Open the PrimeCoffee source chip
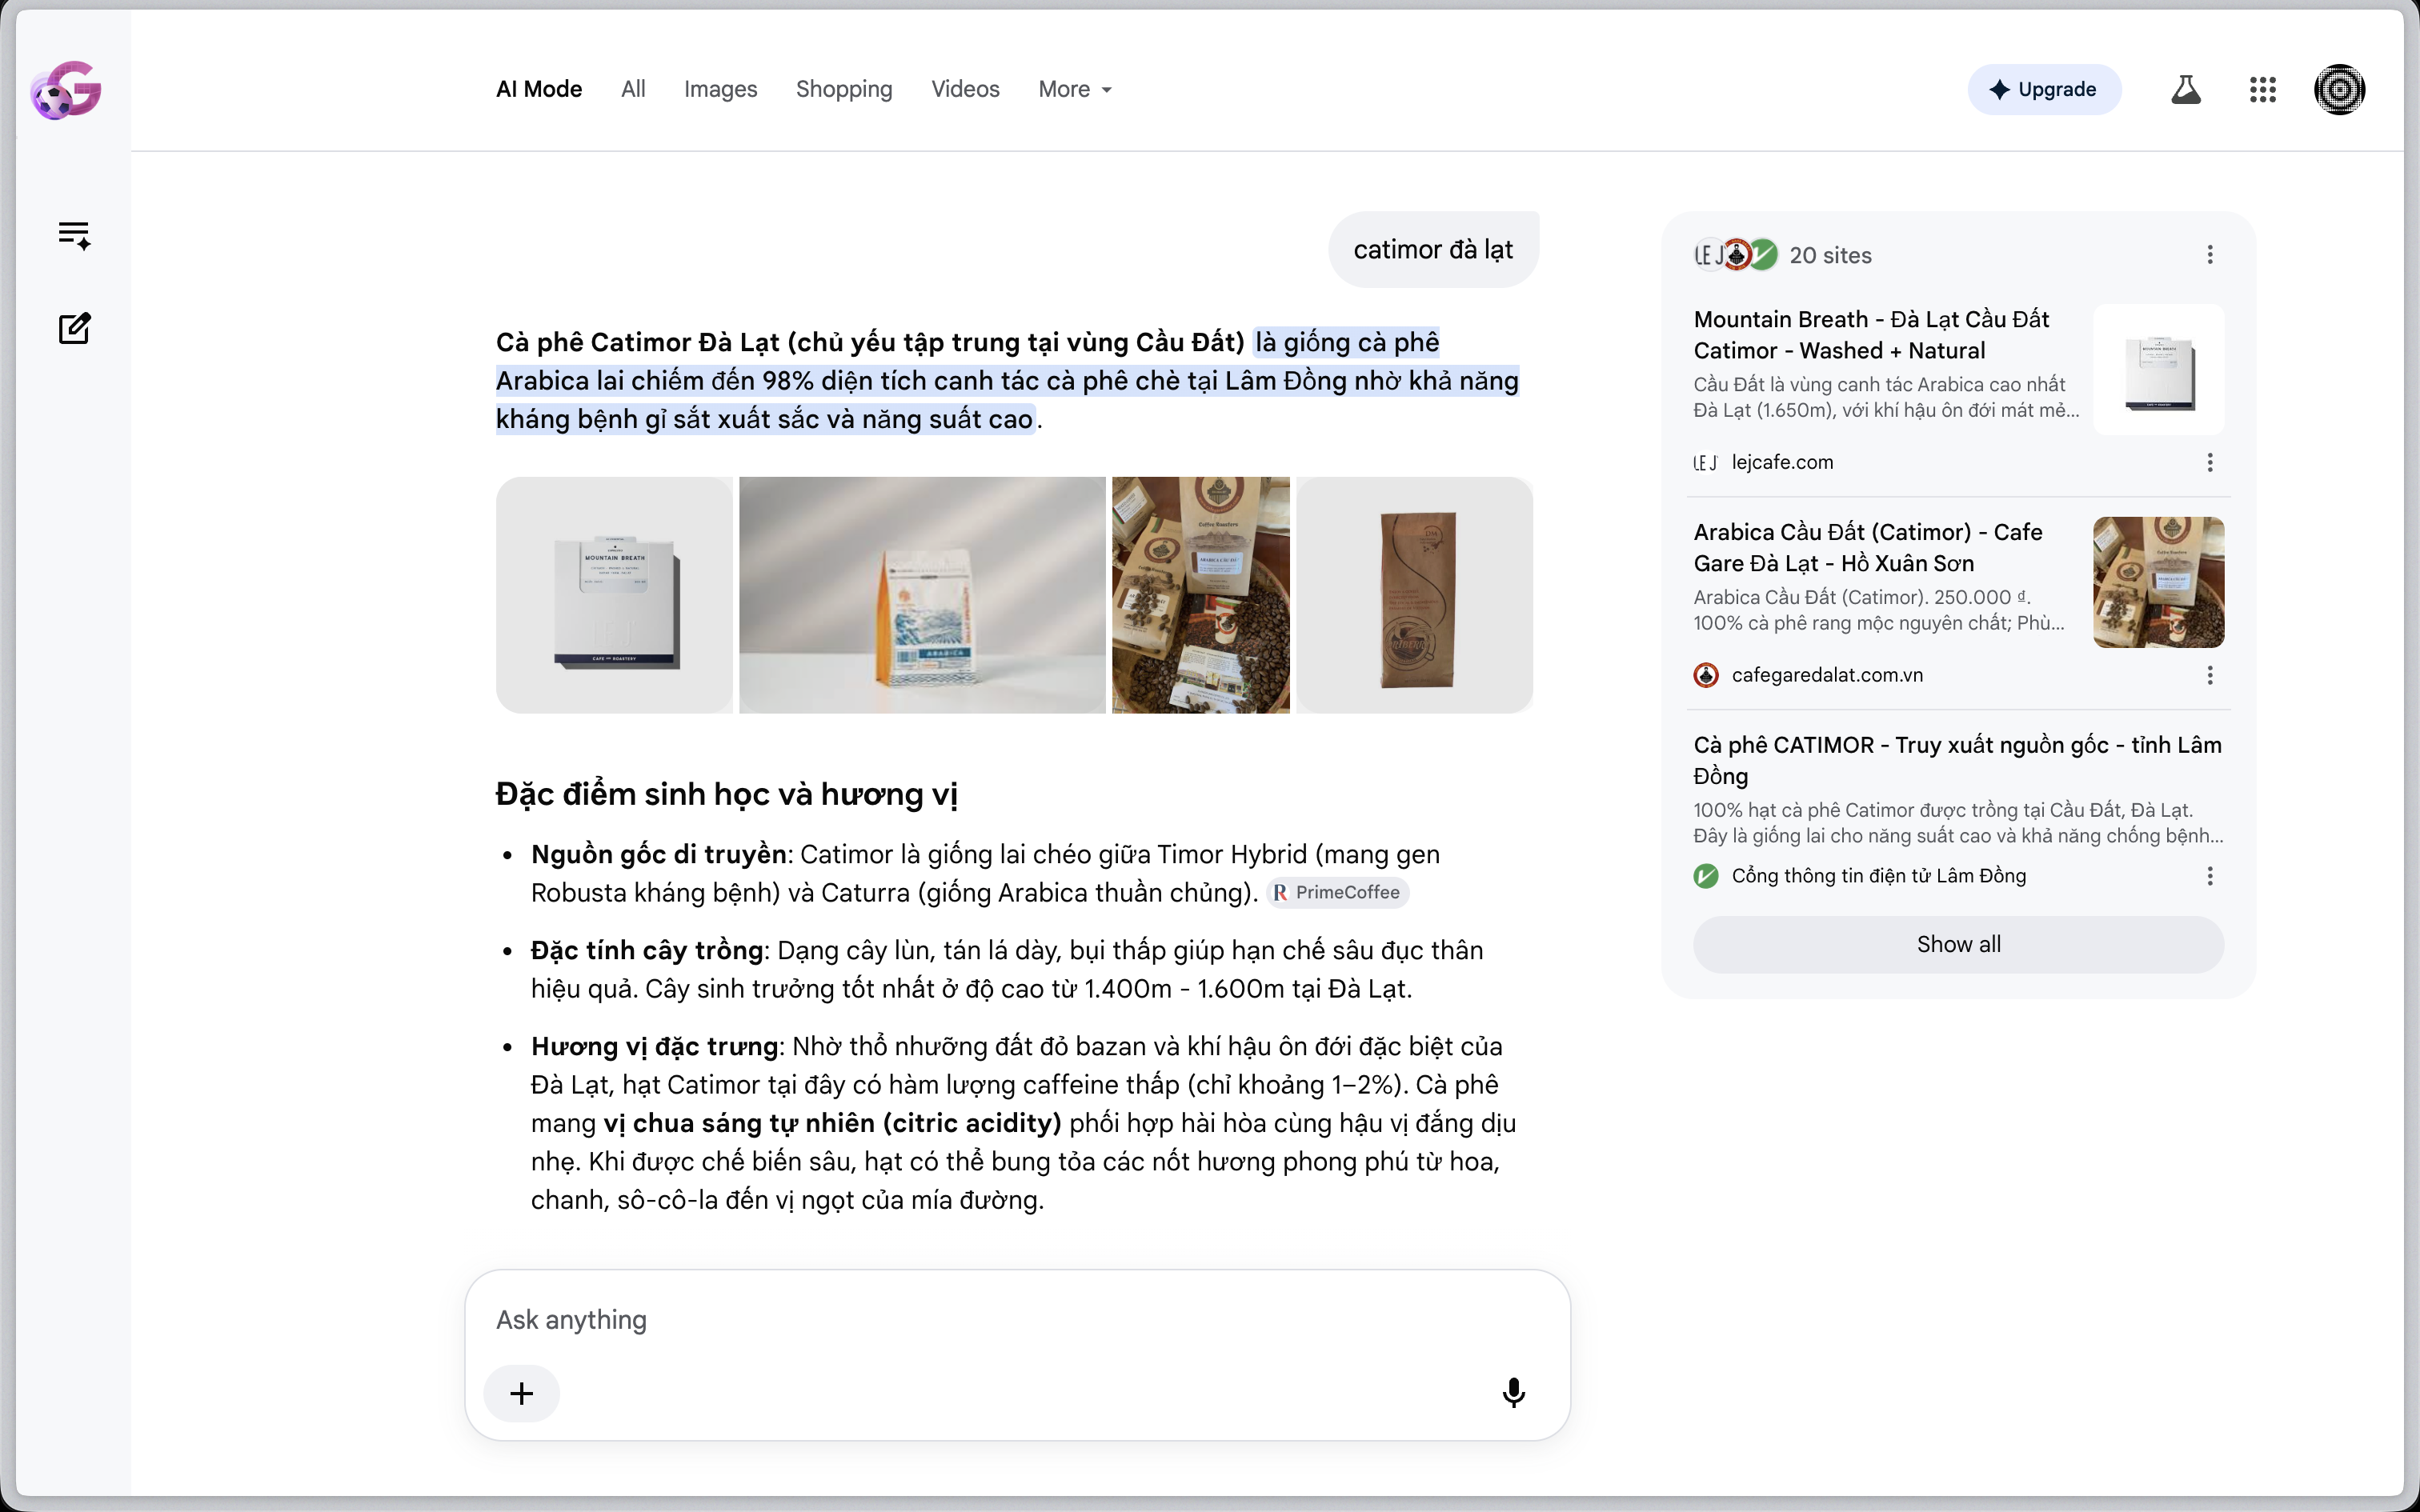Image resolution: width=2420 pixels, height=1512 pixels. pos(1338,892)
